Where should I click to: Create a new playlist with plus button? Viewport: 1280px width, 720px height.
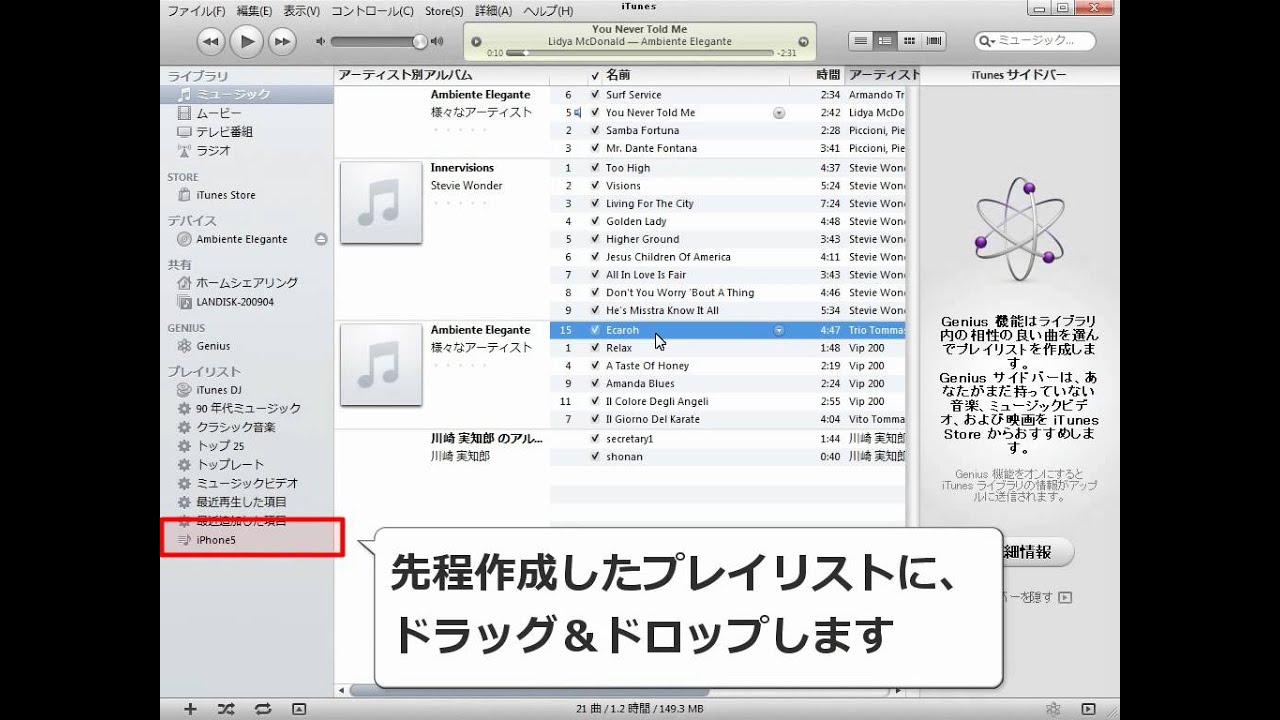(190, 709)
